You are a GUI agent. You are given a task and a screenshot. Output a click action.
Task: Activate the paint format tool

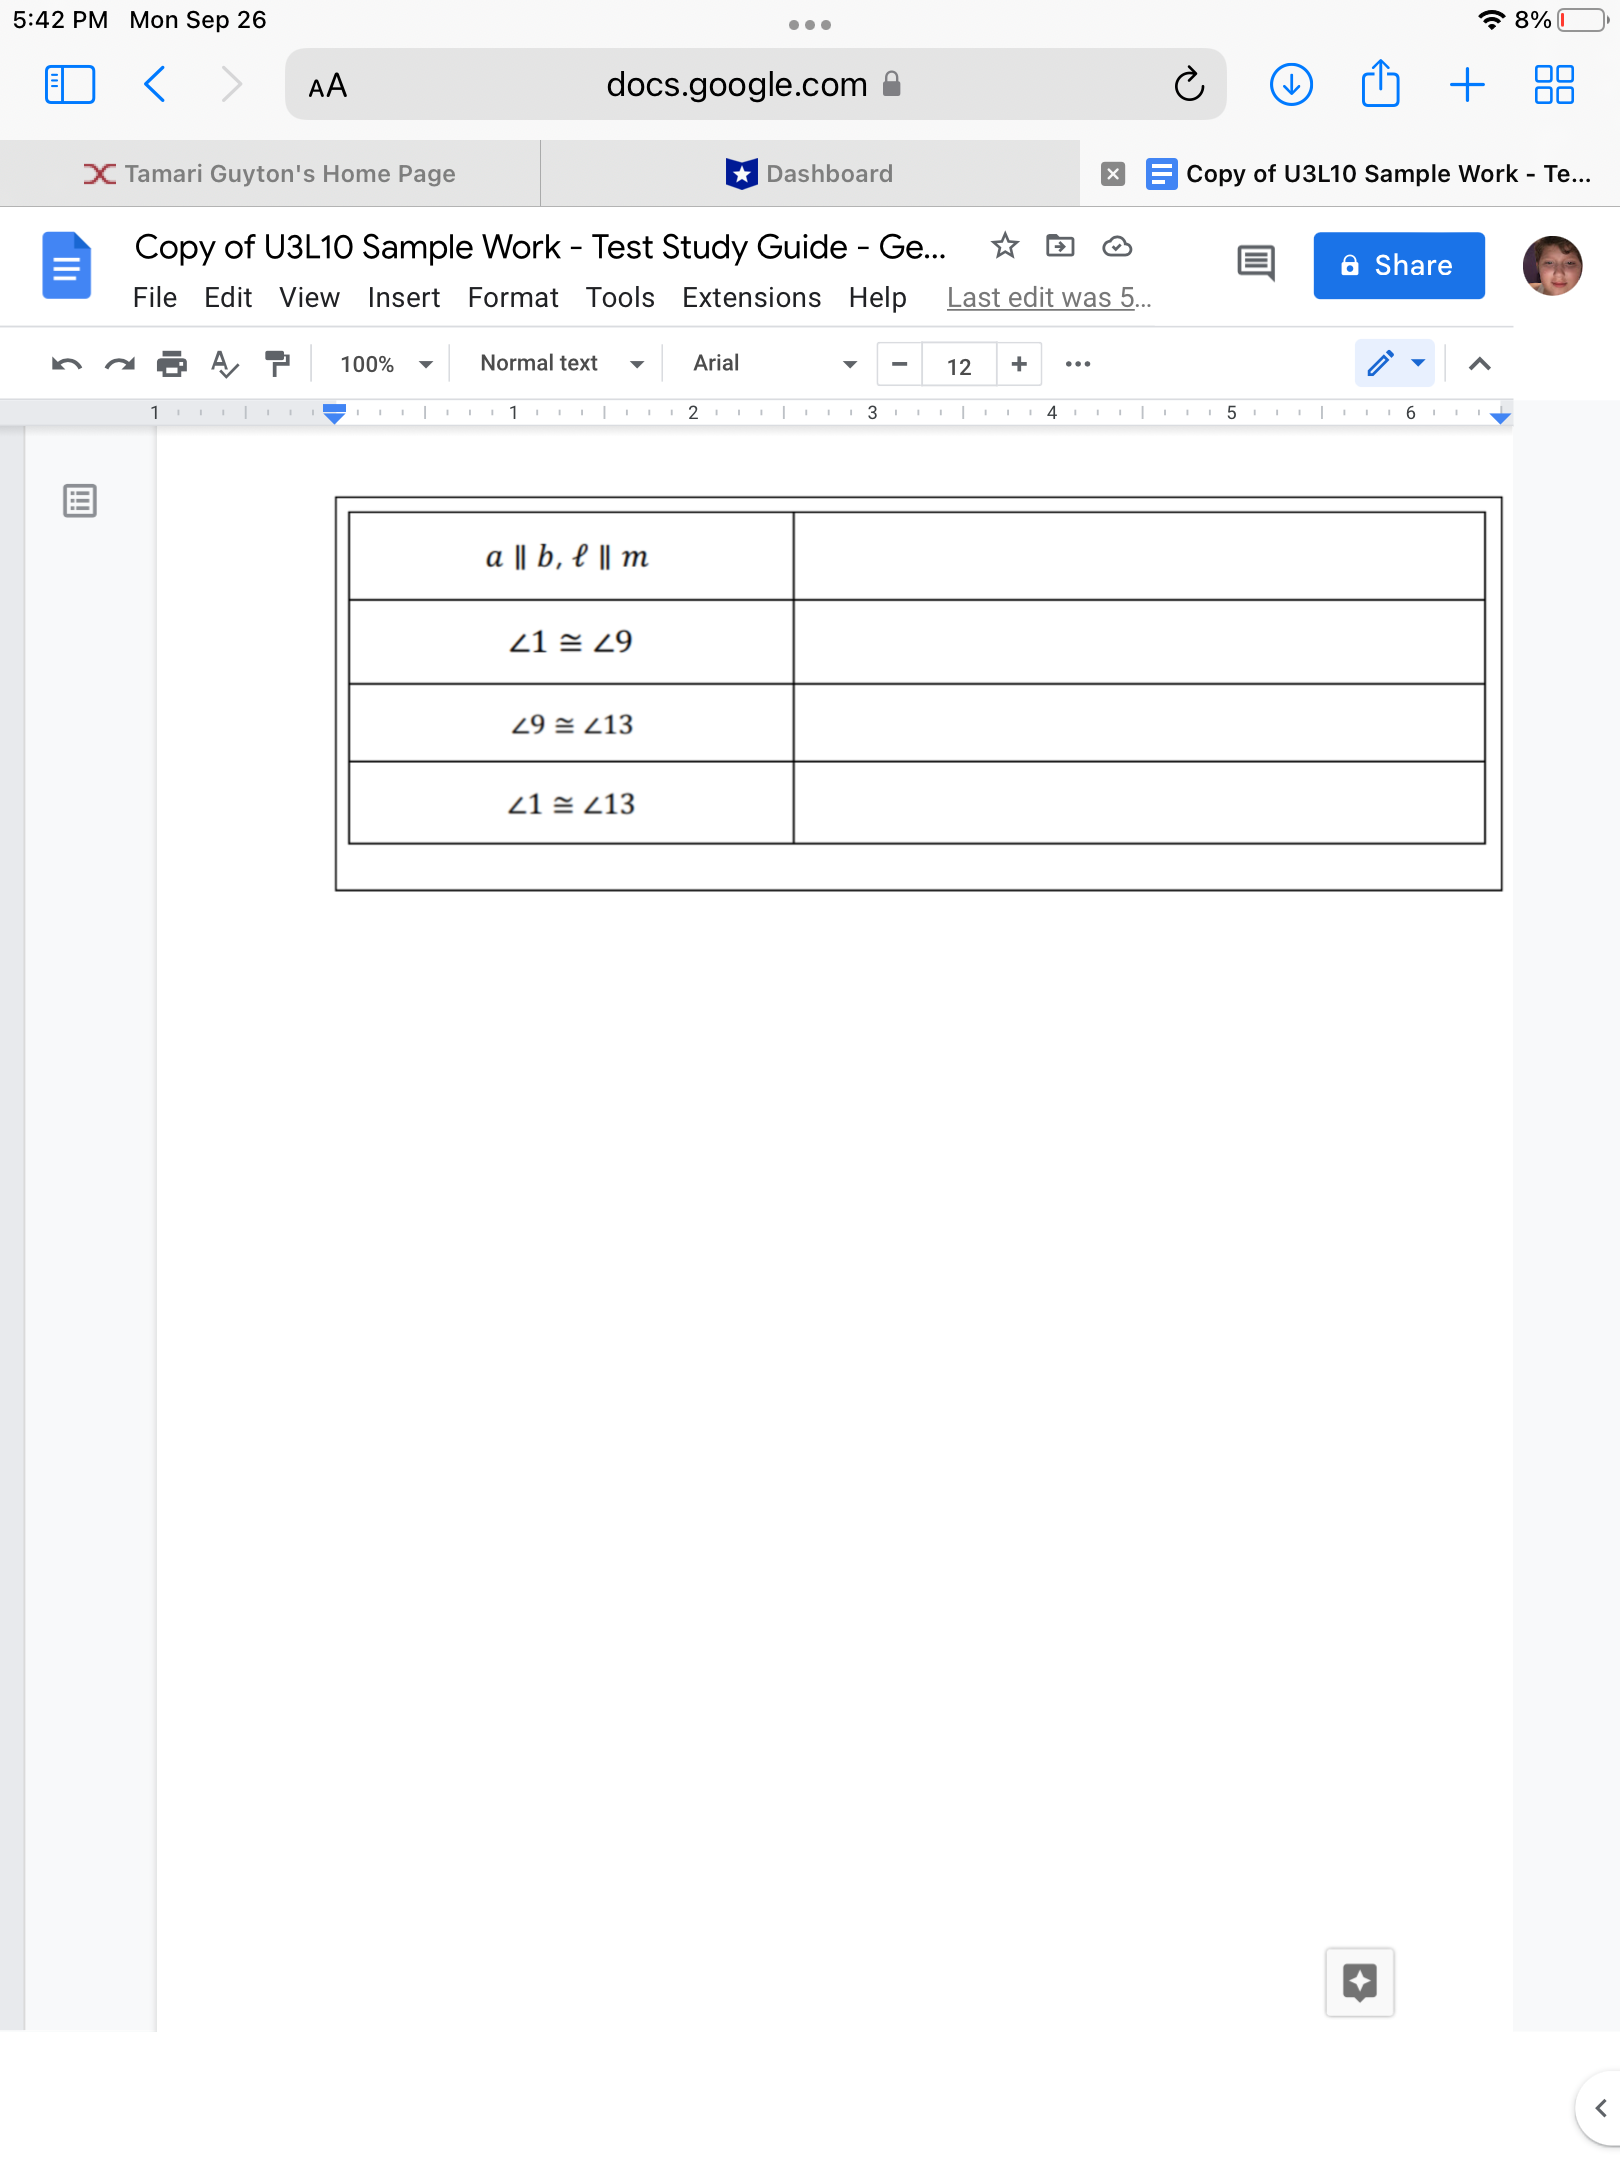coord(277,364)
